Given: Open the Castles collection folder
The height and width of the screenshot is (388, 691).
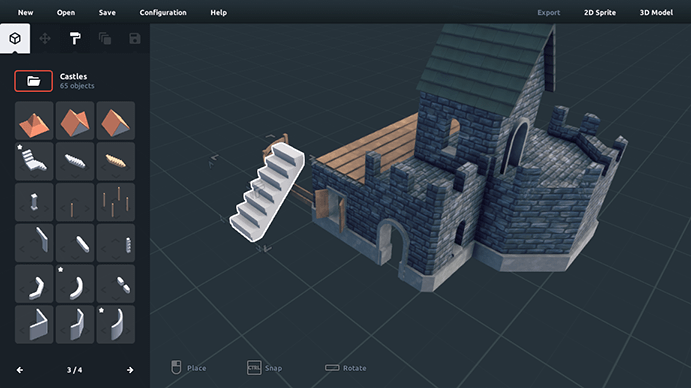Looking at the screenshot, I should pos(33,81).
